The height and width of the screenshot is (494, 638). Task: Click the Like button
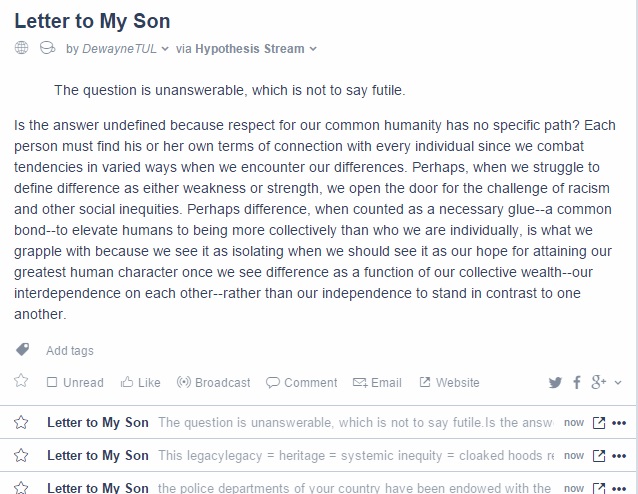(x=140, y=383)
